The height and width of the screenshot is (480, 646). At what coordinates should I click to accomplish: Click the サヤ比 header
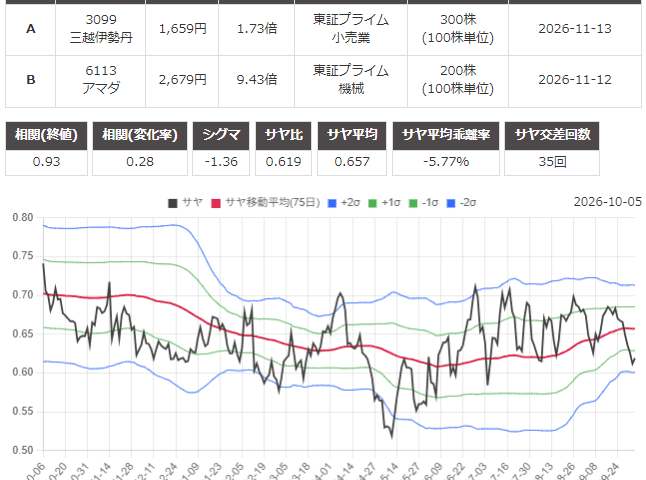point(283,135)
